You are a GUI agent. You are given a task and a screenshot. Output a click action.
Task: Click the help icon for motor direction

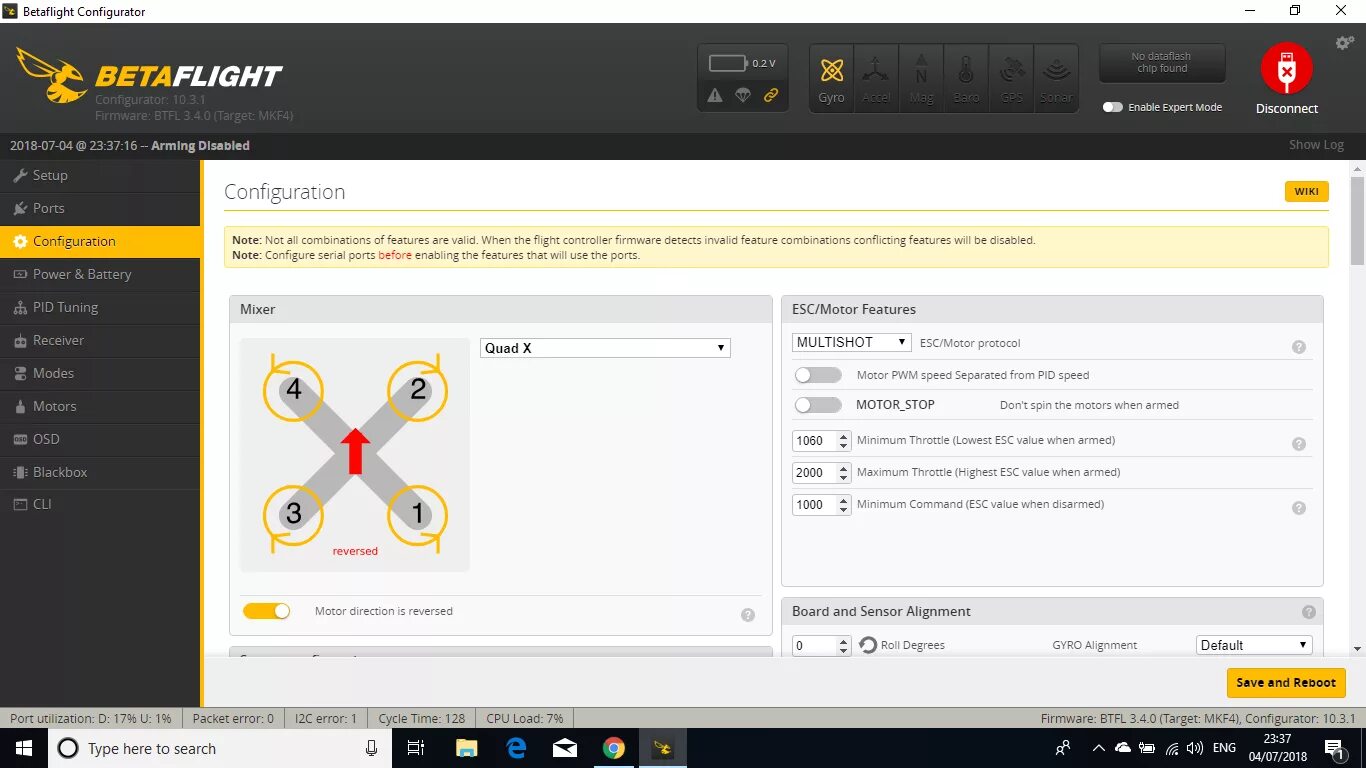pyautogui.click(x=748, y=615)
